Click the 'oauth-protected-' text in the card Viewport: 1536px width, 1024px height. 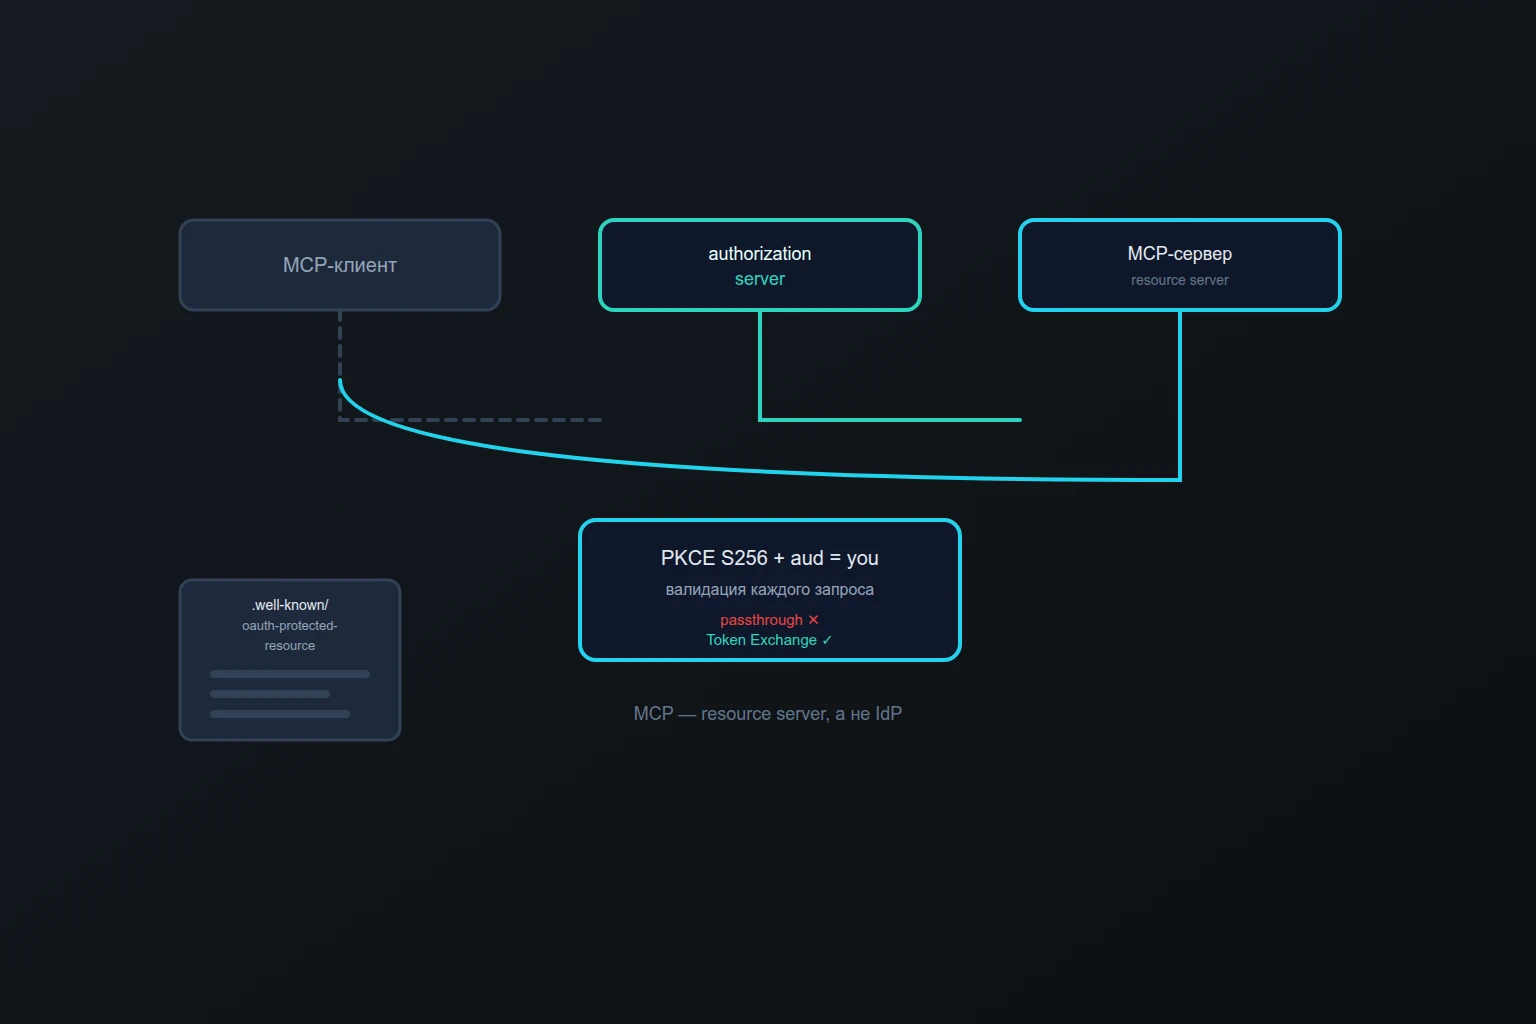tap(290, 626)
